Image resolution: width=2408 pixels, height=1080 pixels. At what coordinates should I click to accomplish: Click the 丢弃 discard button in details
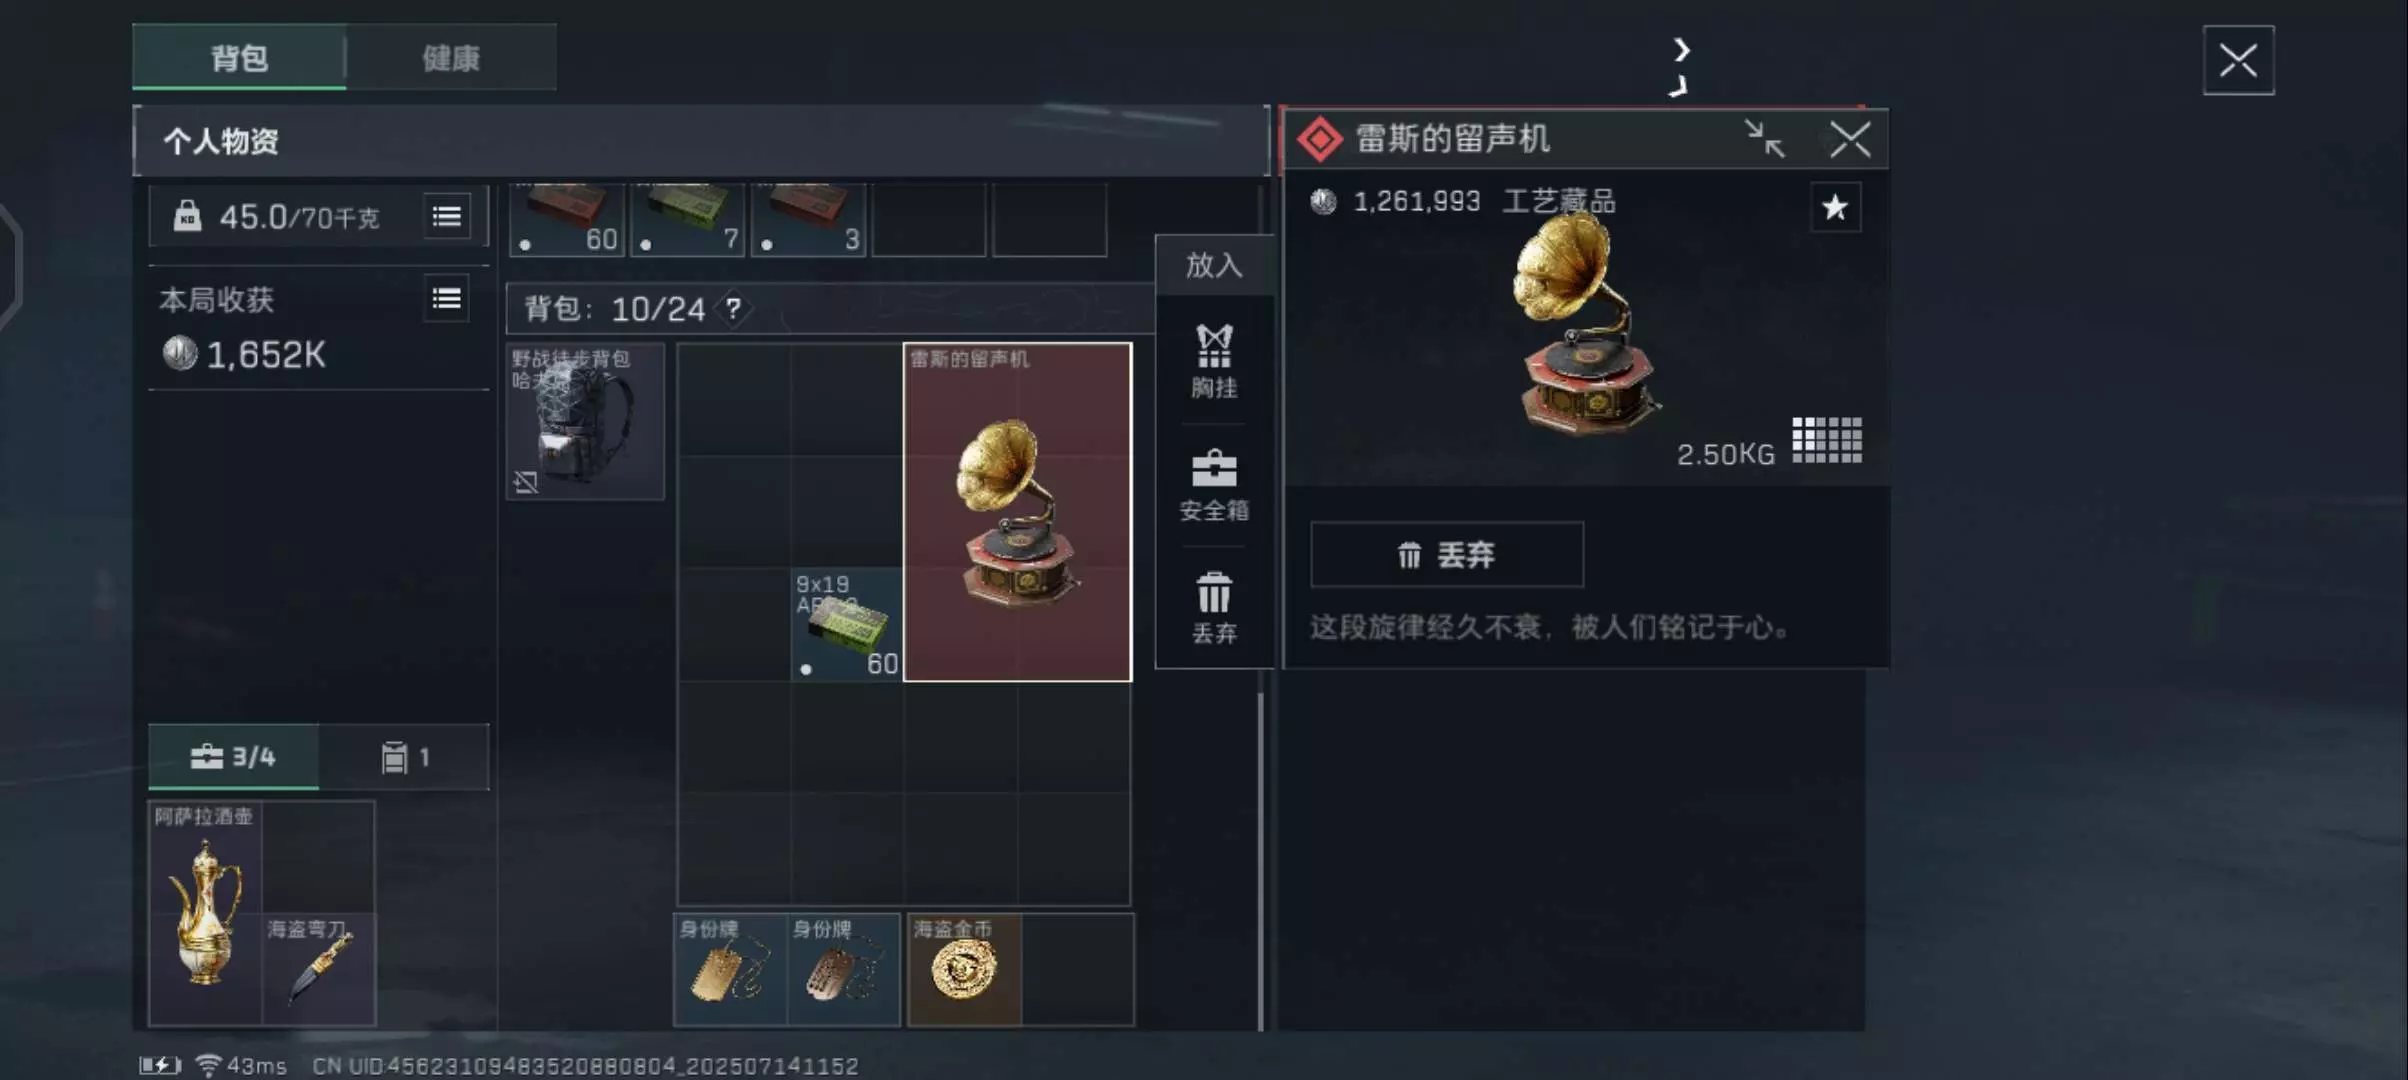(1447, 554)
